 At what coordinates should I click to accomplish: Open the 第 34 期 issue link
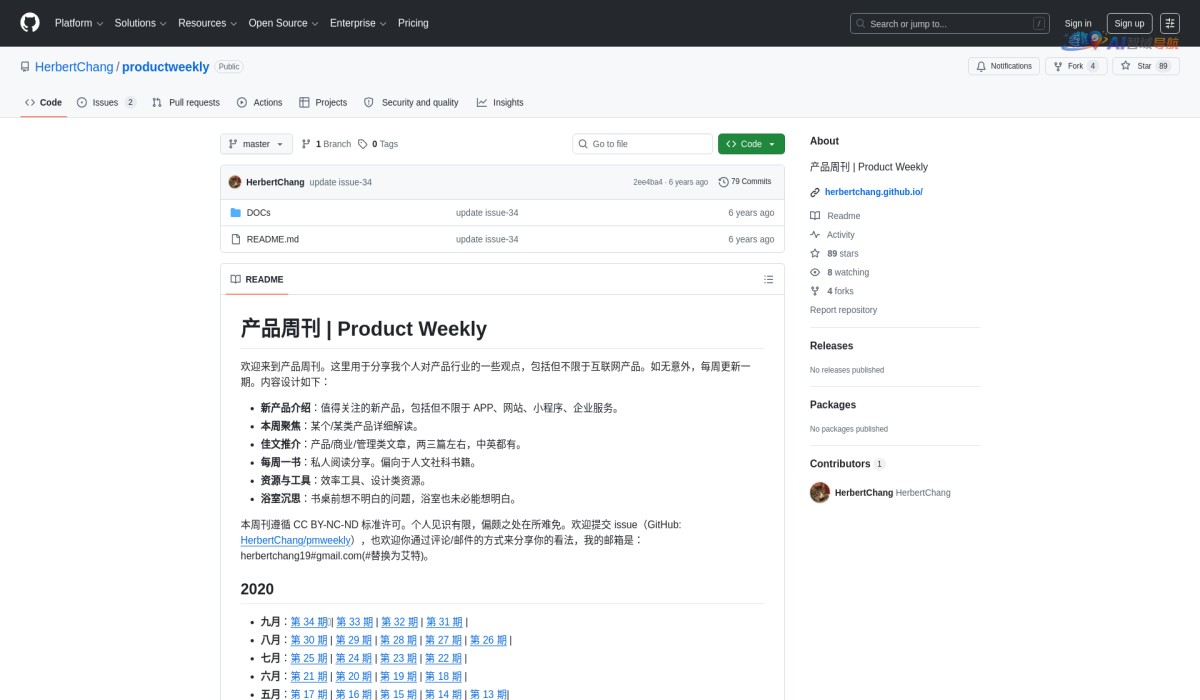pos(309,622)
